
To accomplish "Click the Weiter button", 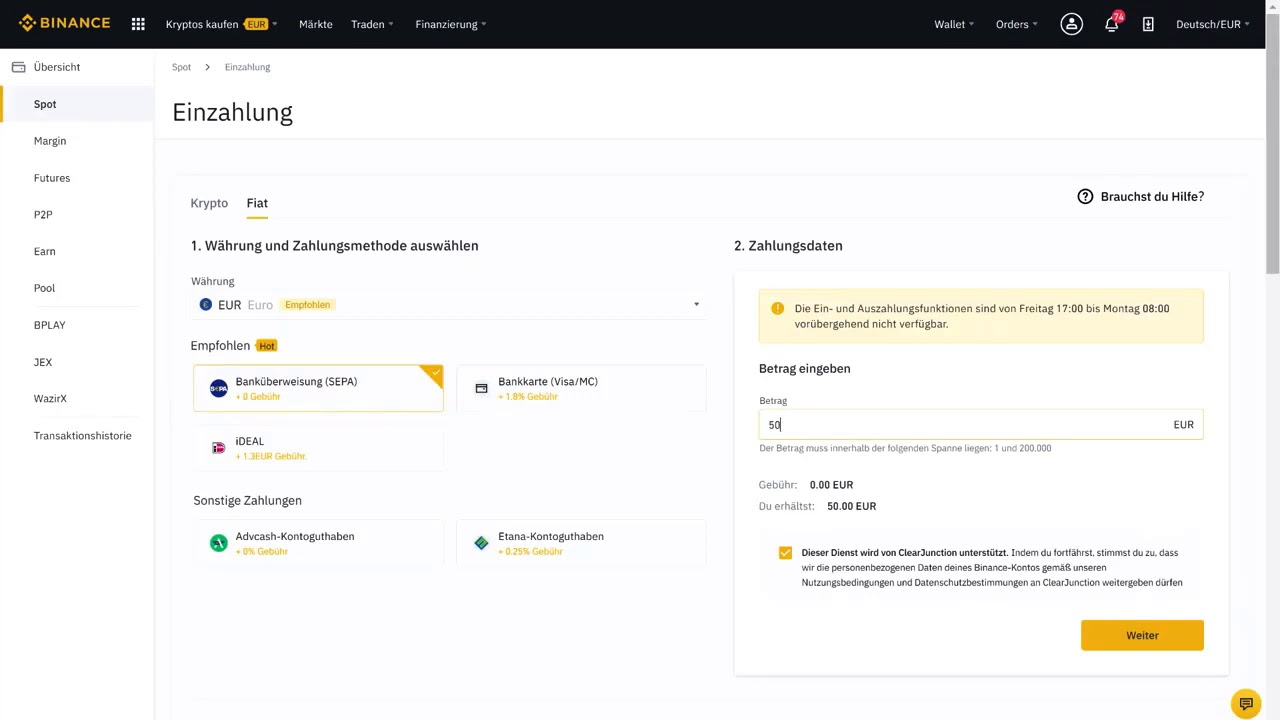I will [x=1142, y=635].
